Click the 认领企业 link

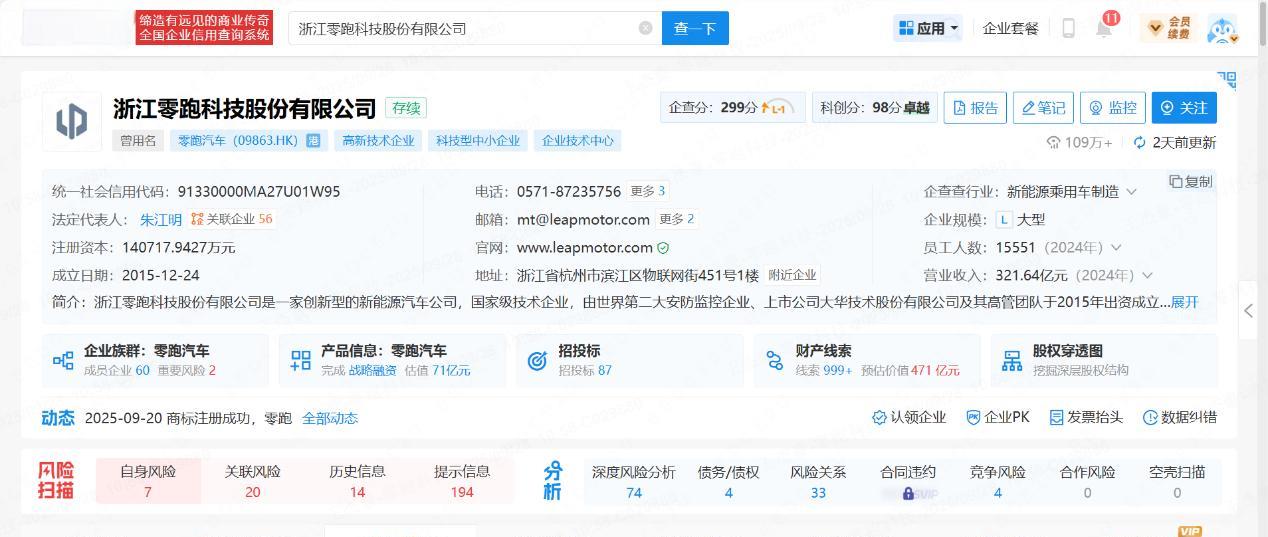909,417
